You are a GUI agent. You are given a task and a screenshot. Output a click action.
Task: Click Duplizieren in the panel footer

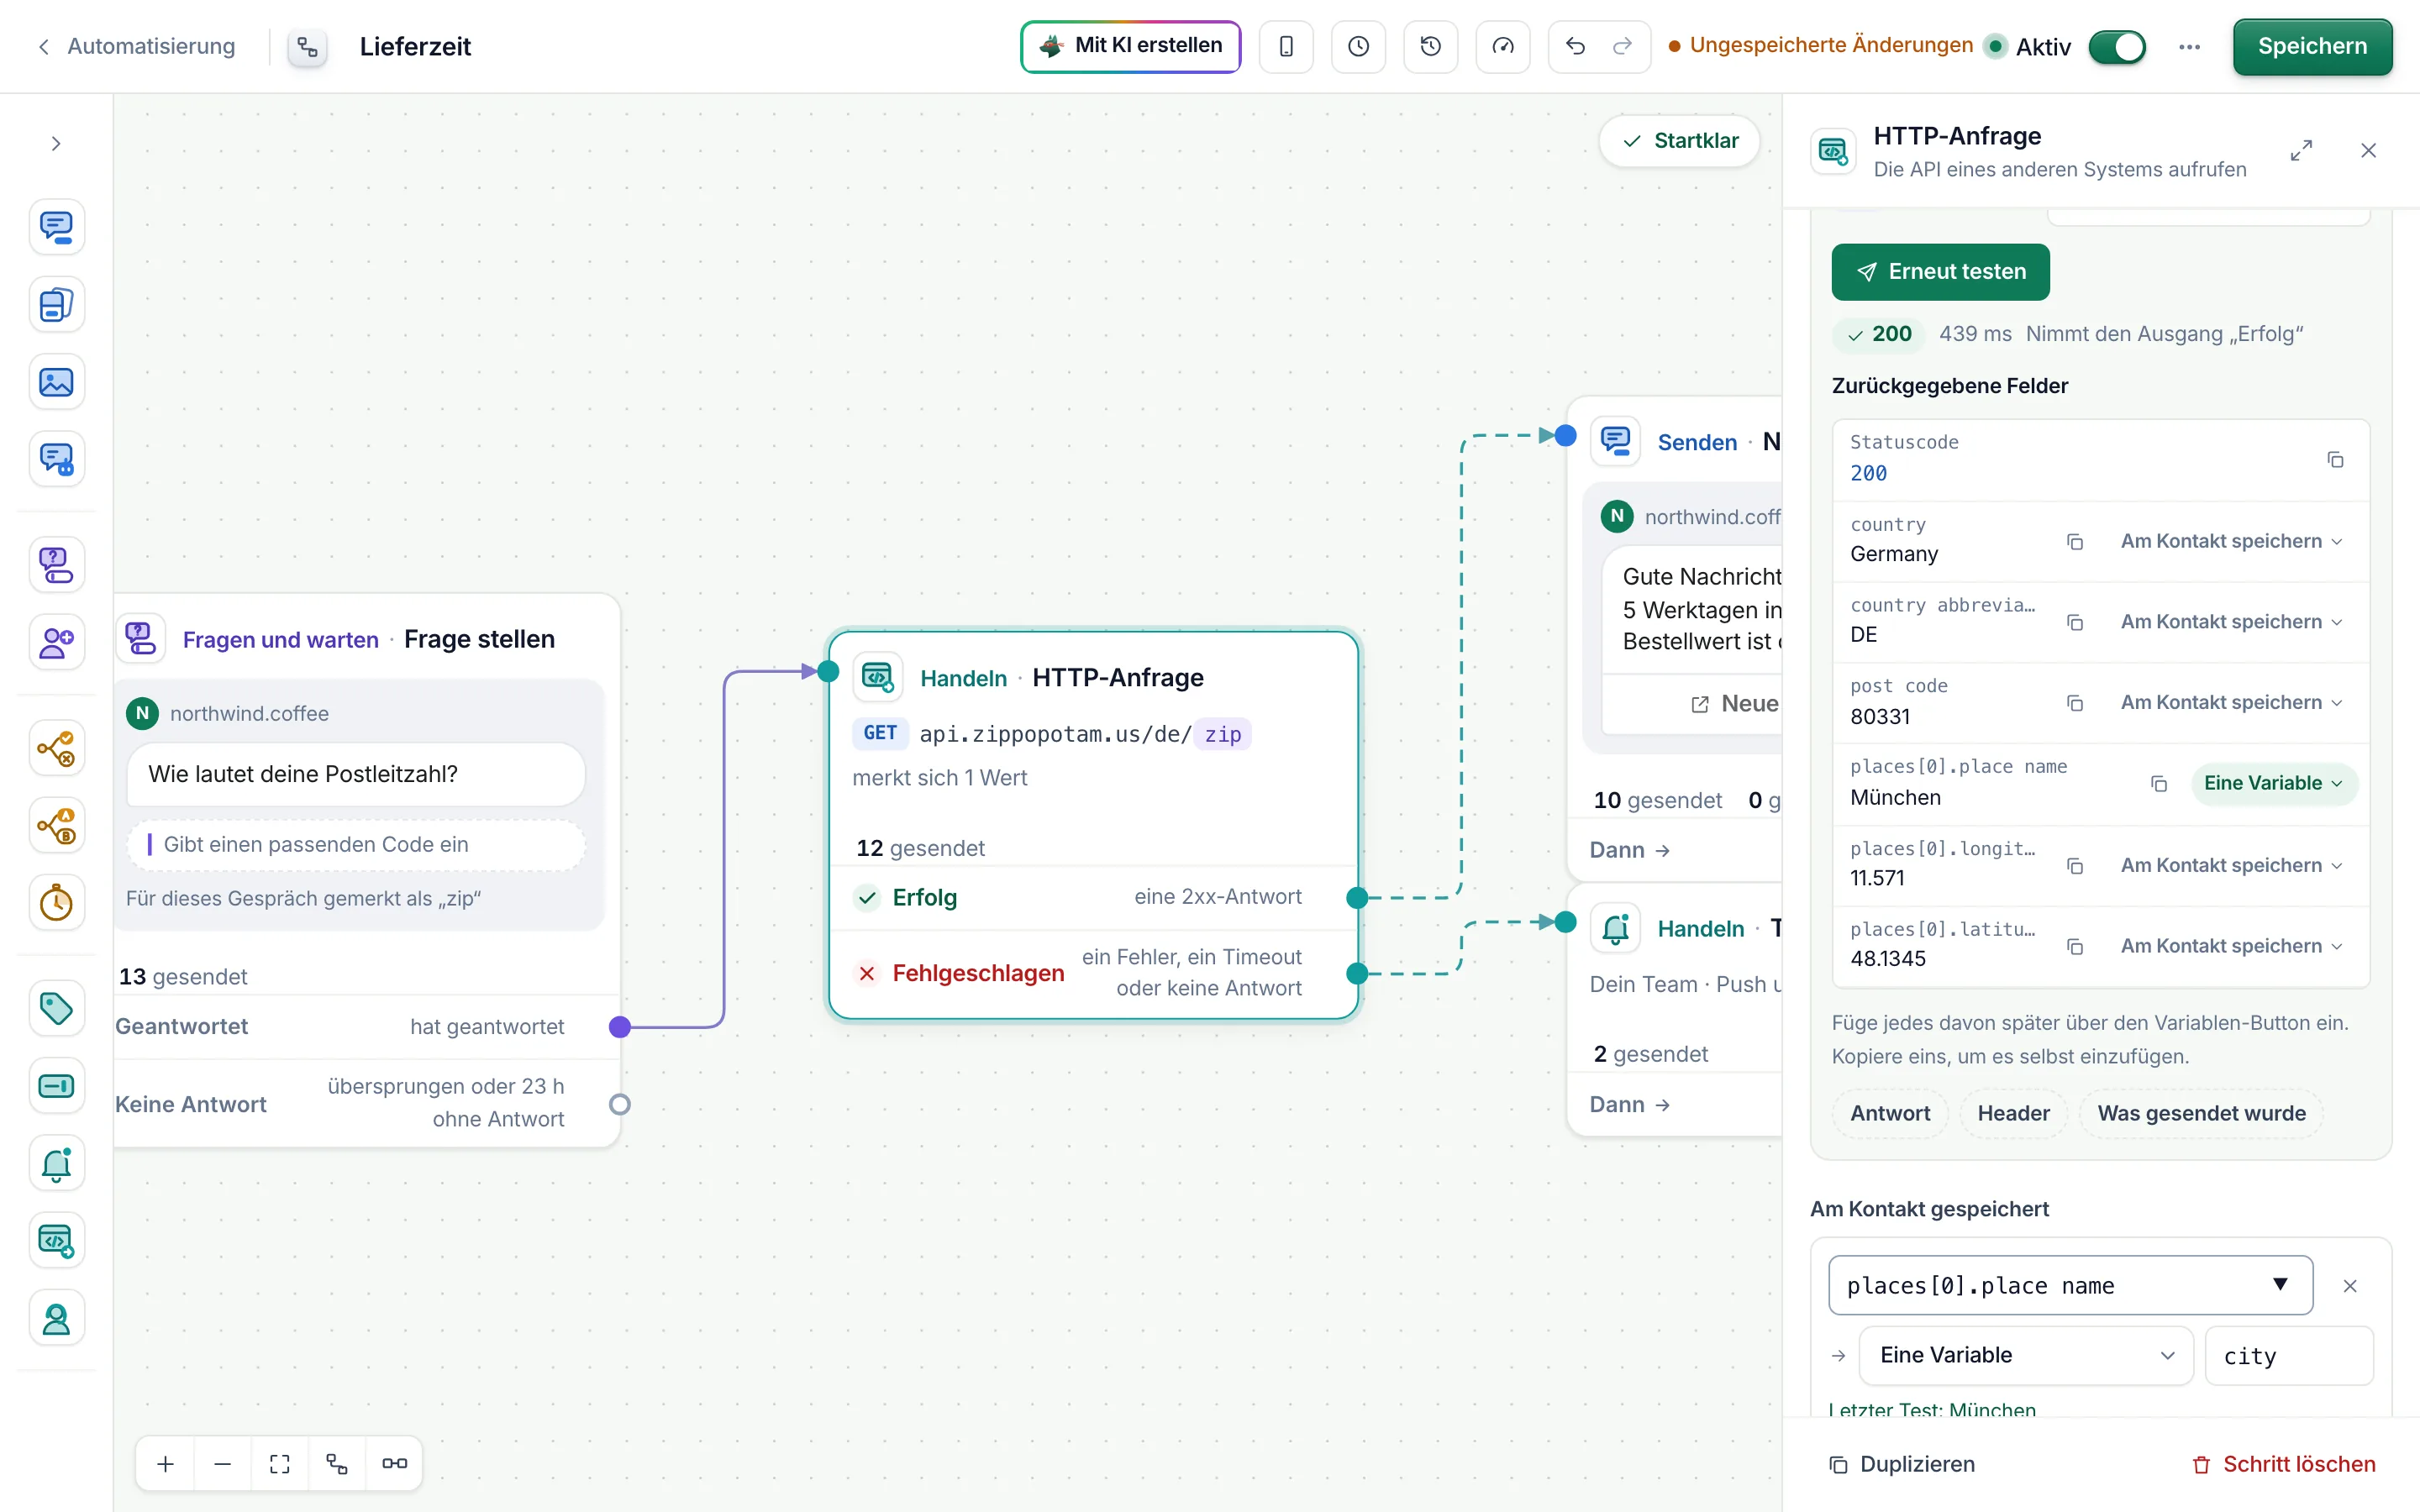tap(1902, 1464)
